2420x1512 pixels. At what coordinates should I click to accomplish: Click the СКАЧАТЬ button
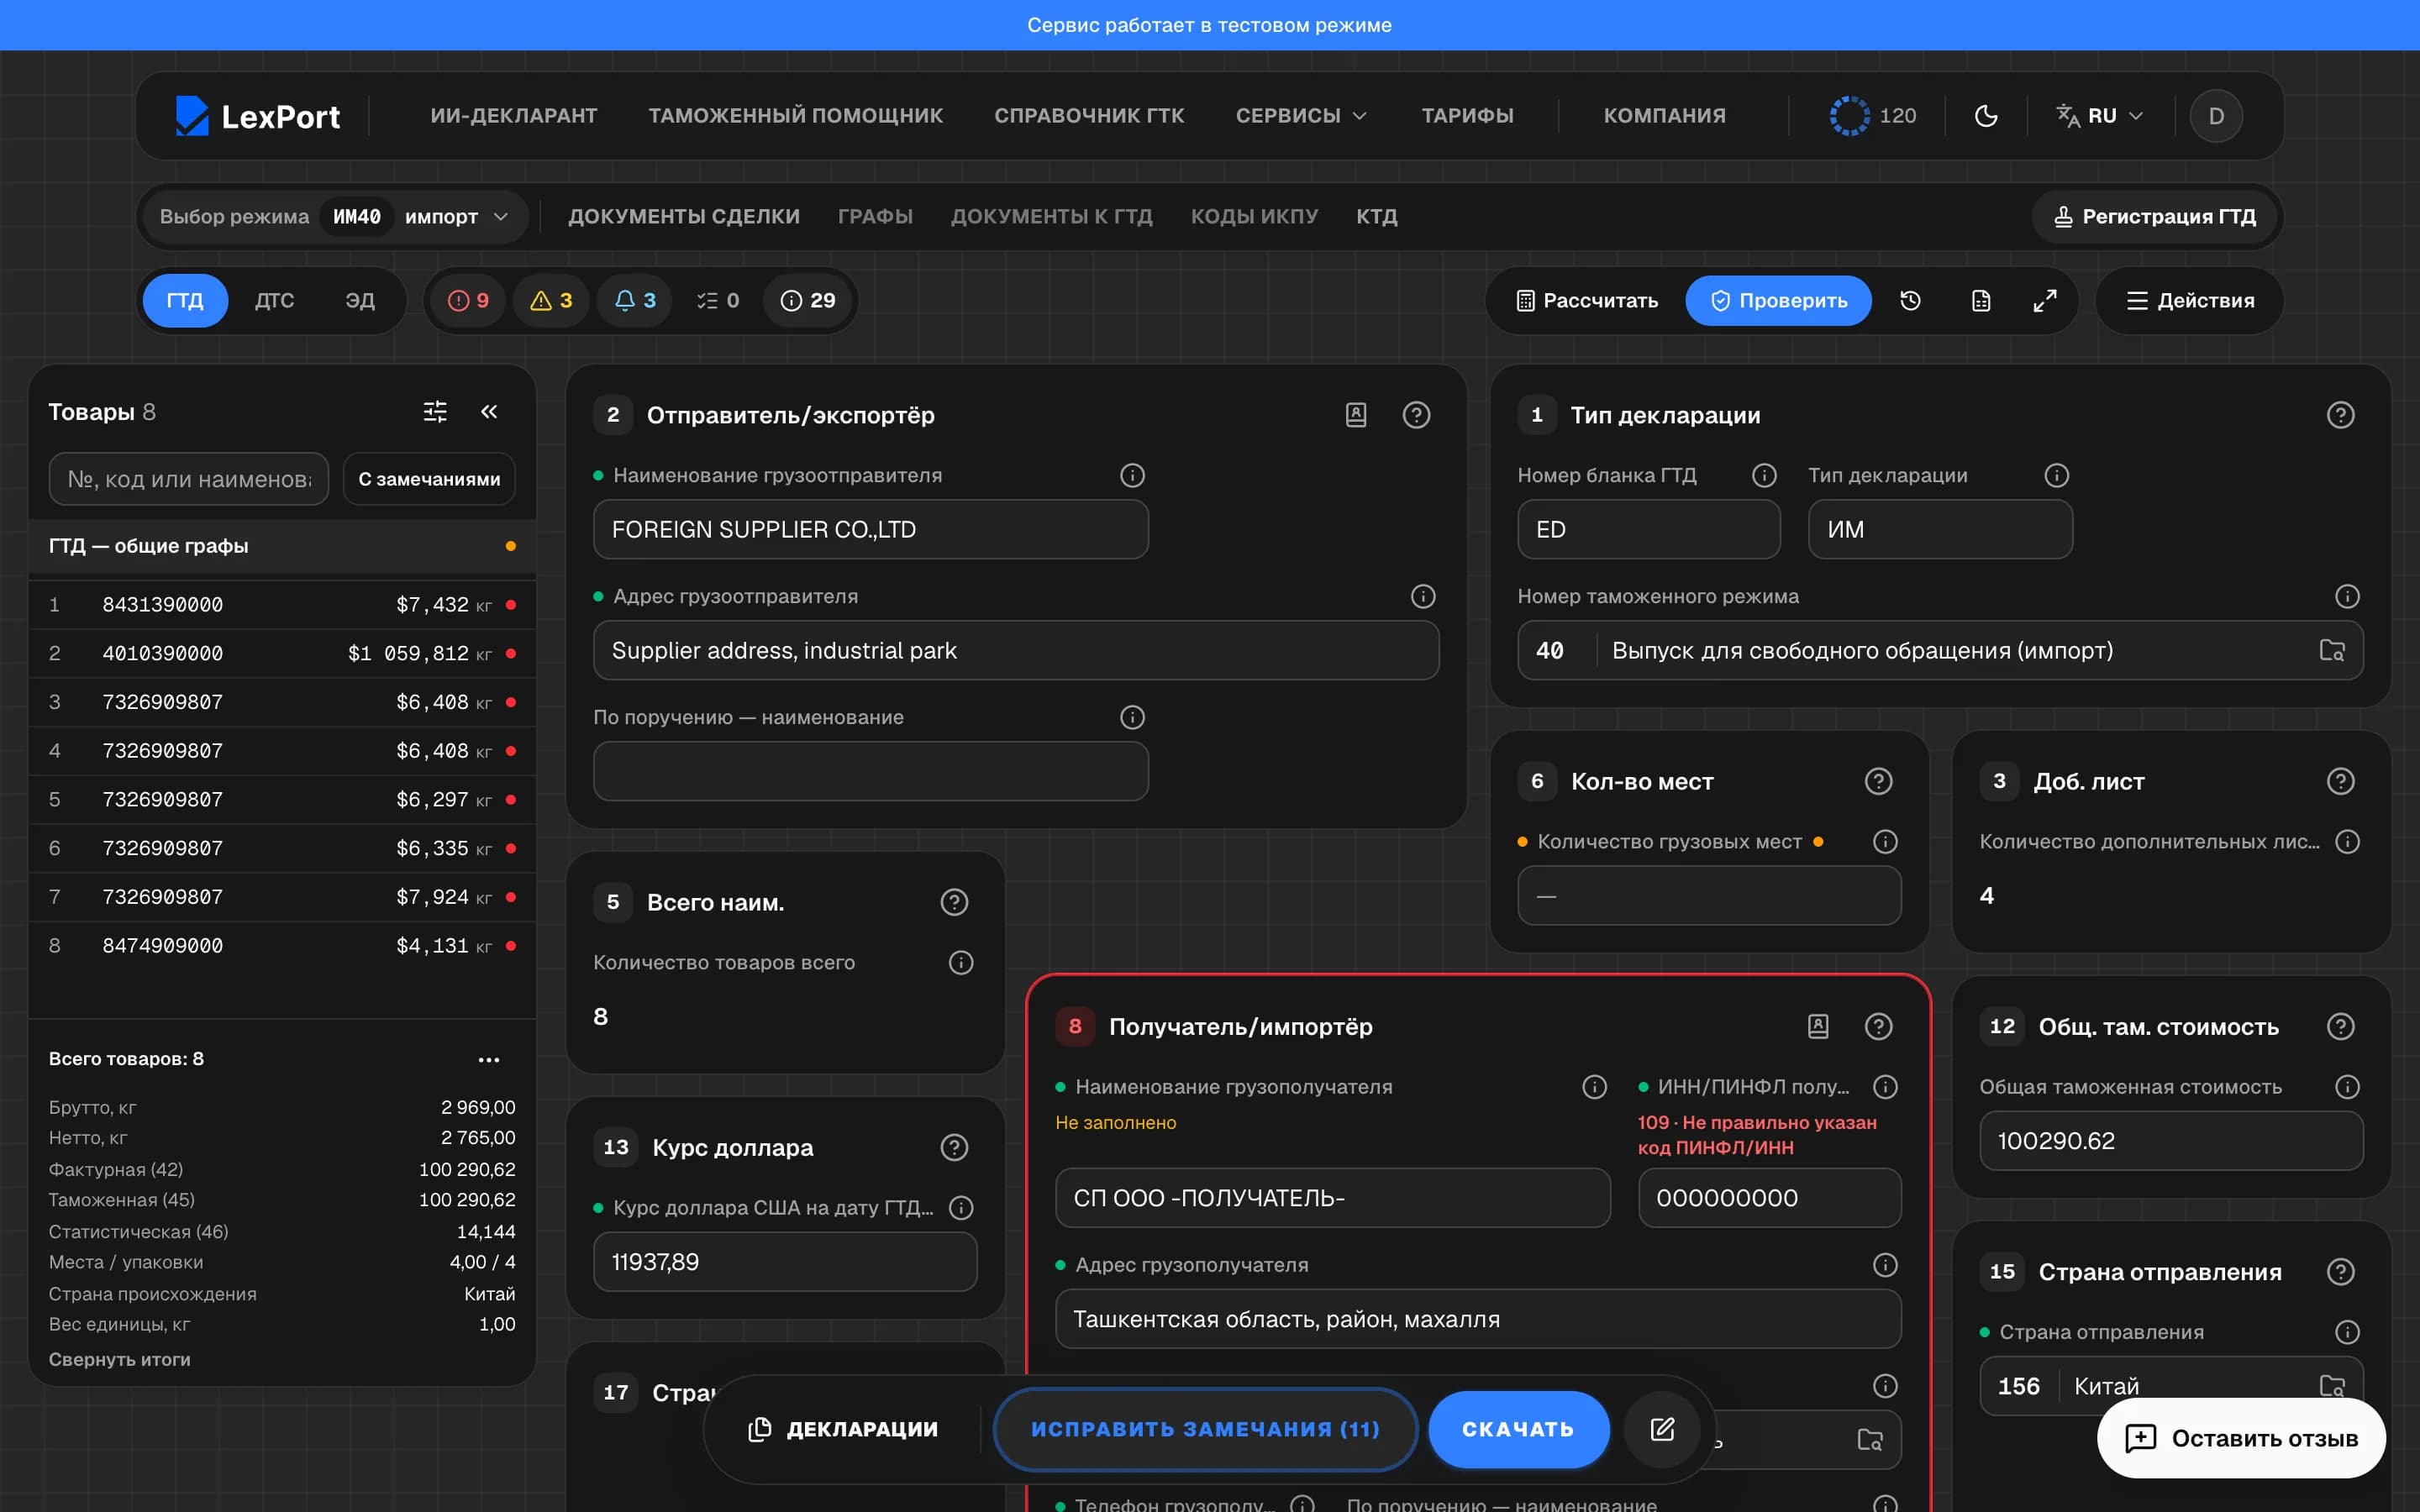1518,1429
